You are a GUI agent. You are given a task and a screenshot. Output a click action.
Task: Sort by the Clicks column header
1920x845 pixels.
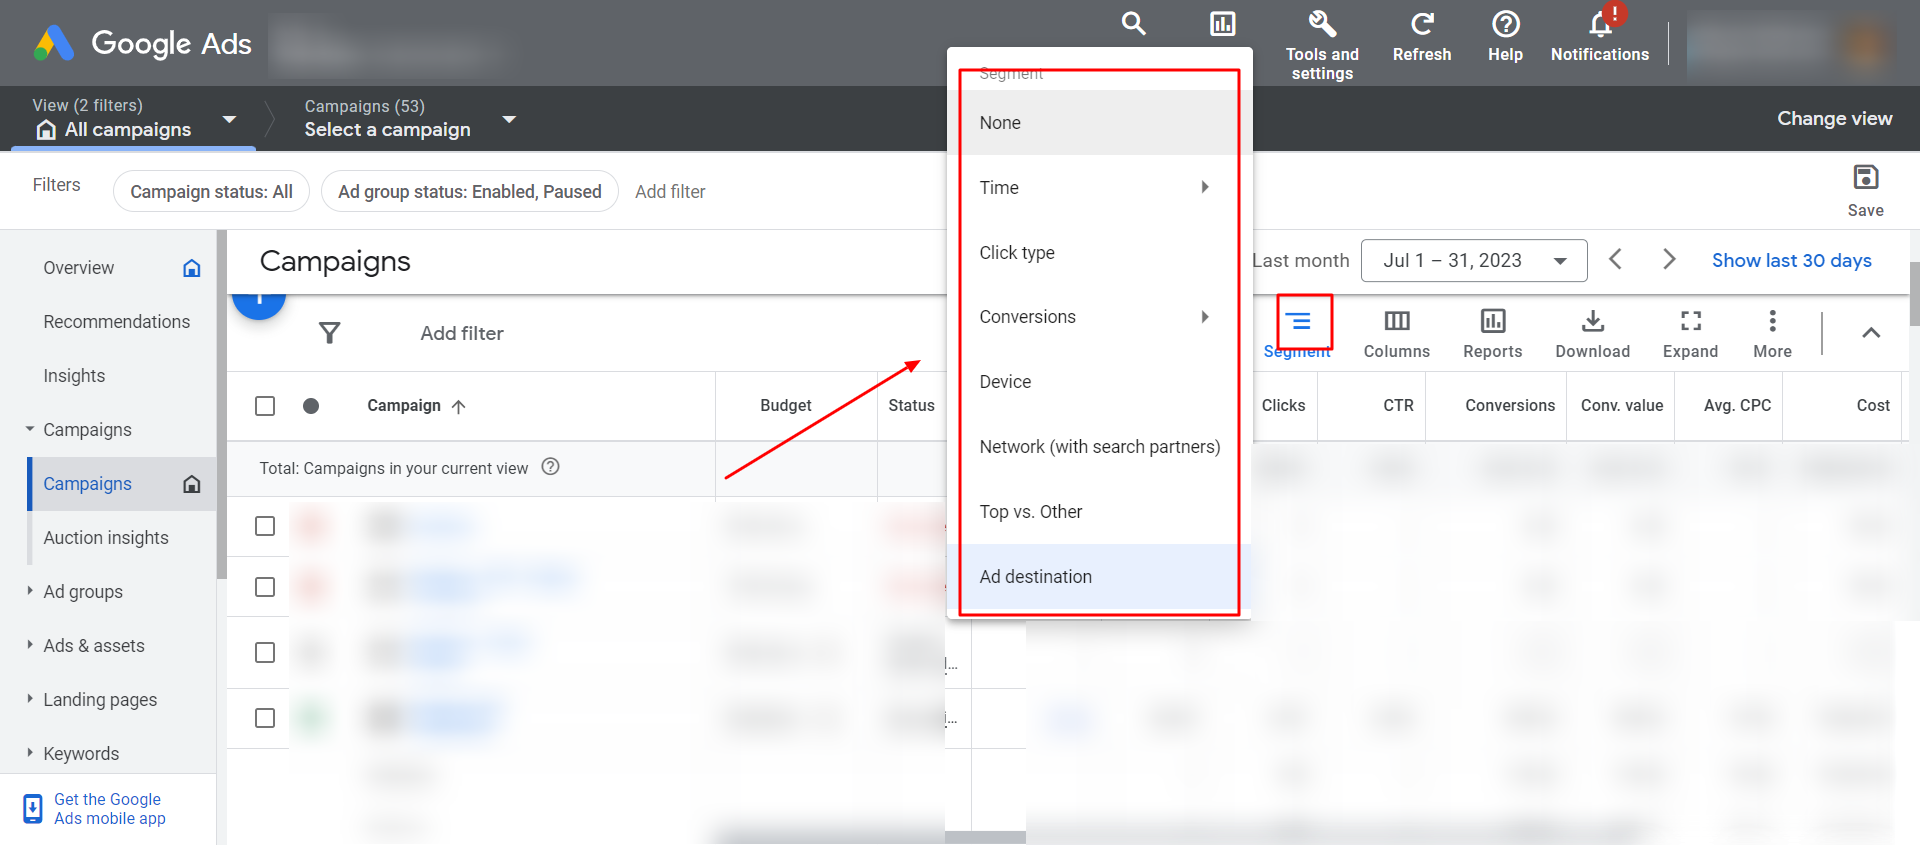pyautogui.click(x=1283, y=406)
